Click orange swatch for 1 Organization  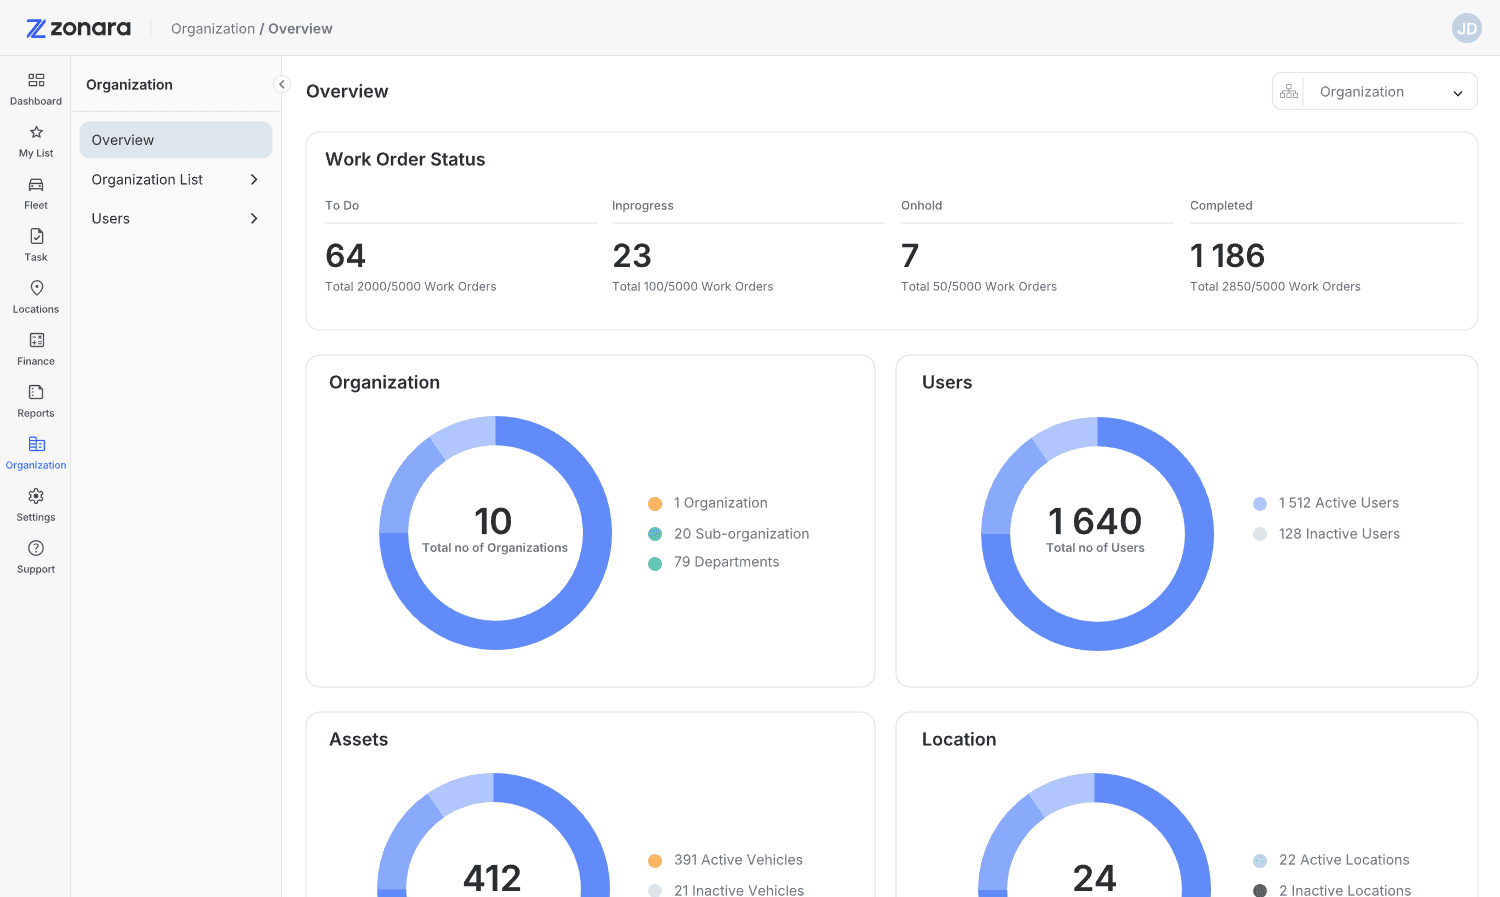[x=655, y=504]
